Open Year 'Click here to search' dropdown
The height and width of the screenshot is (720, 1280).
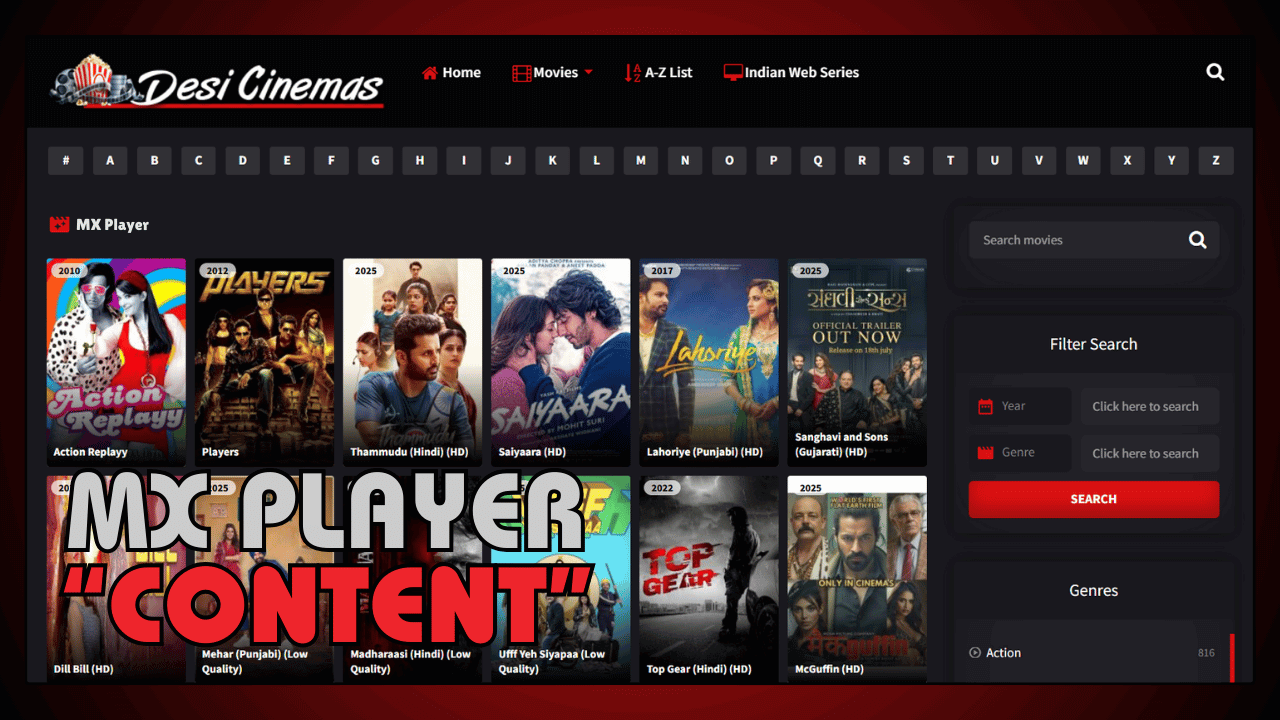[x=1150, y=406]
